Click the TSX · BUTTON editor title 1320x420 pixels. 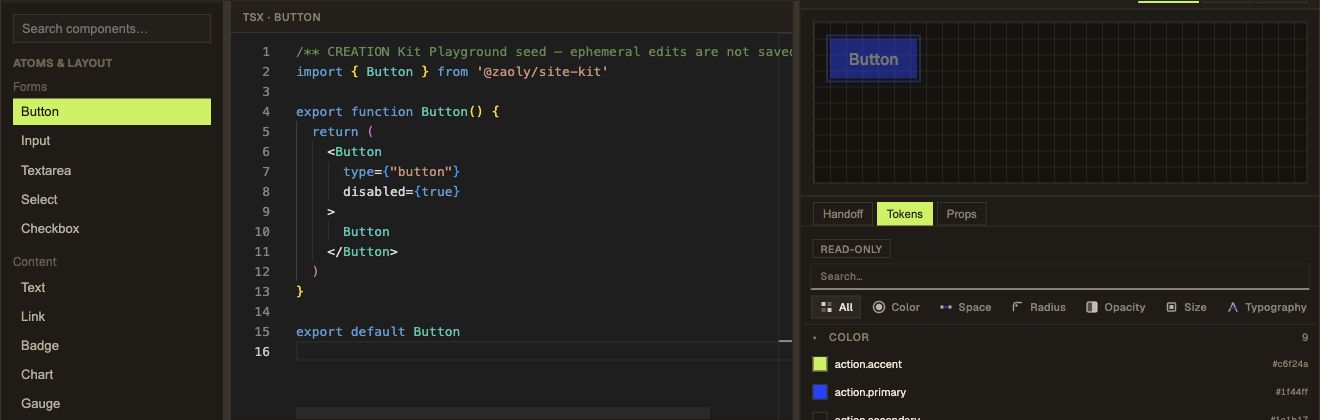point(281,17)
